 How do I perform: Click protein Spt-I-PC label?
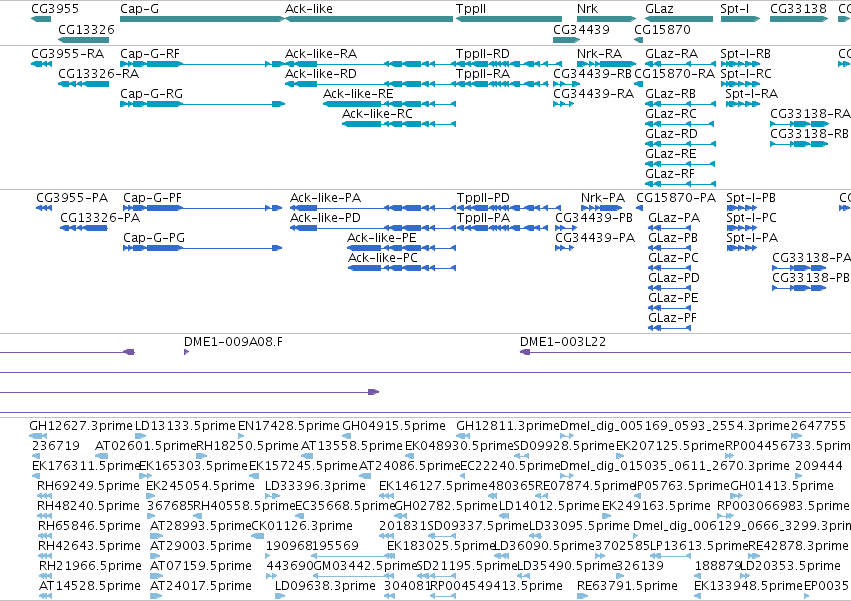click(x=752, y=218)
